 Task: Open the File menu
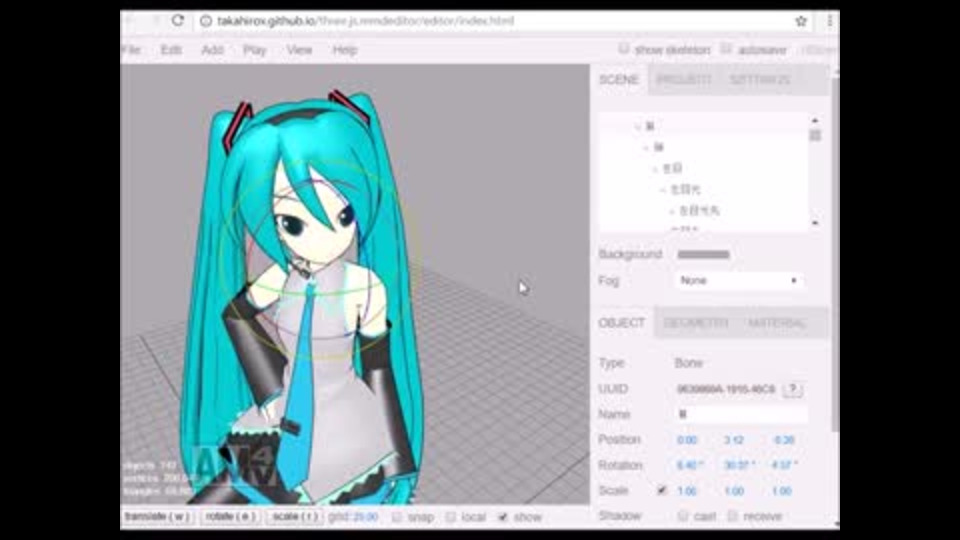coord(131,50)
